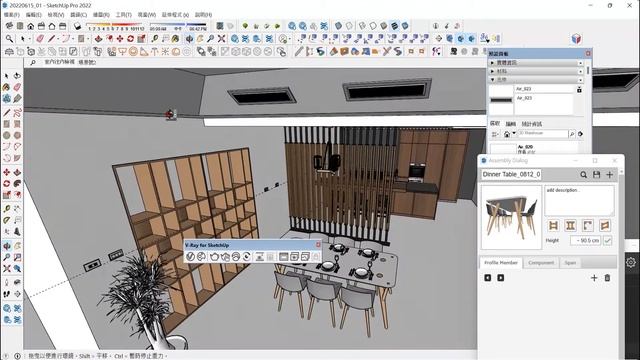The image size is (640, 360).
Task: Open the third menu bar item (View)
Action: pyautogui.click(x=56, y=15)
